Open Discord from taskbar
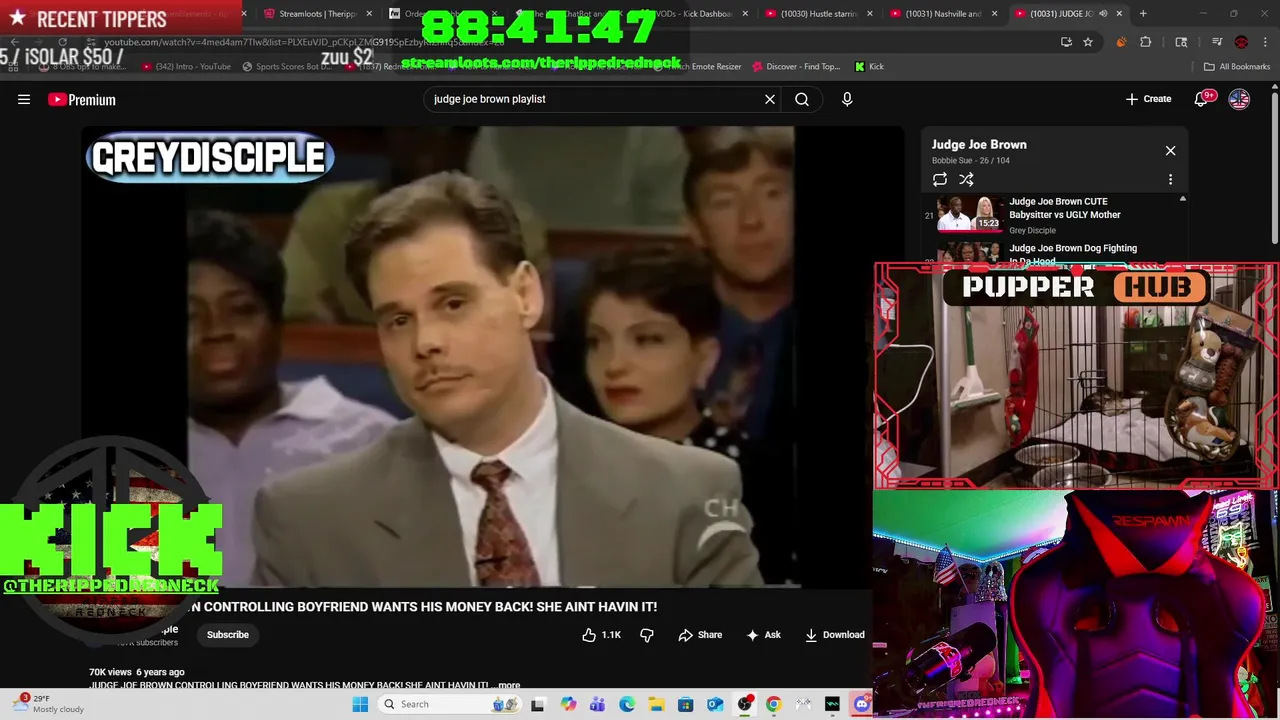This screenshot has width=1280, height=720. tap(861, 704)
